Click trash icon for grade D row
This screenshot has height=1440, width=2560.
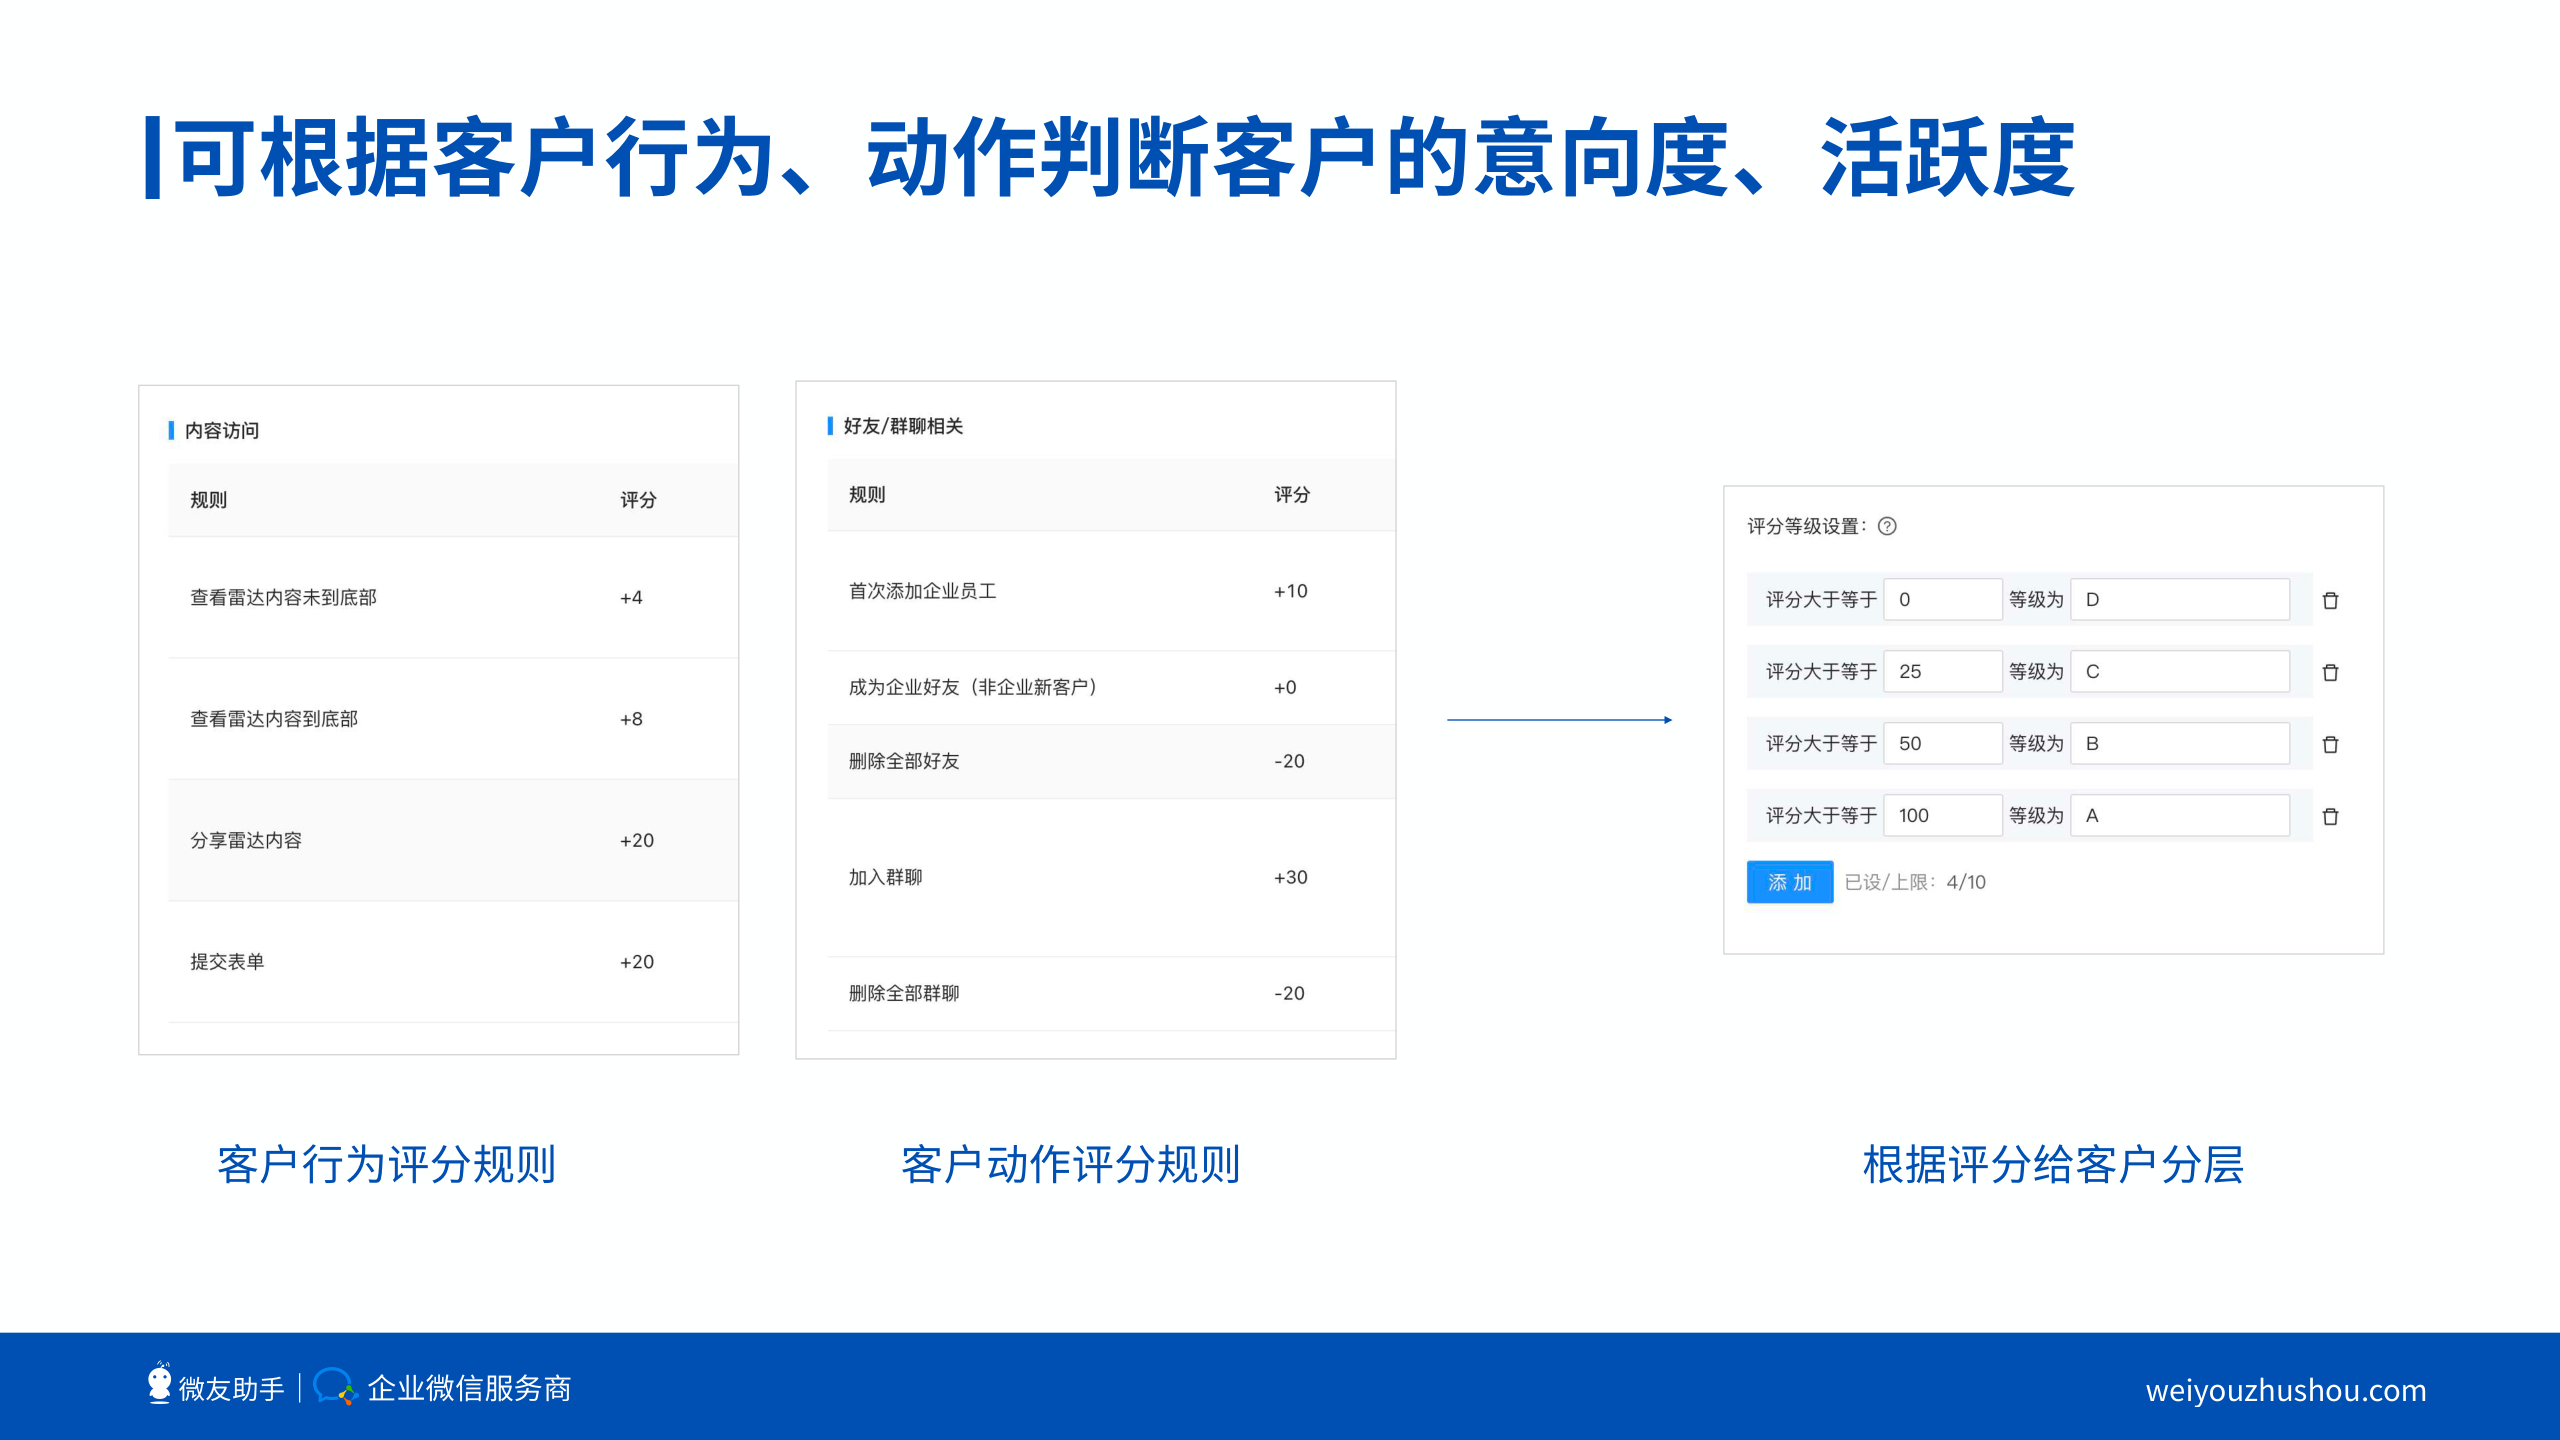pos(2330,600)
